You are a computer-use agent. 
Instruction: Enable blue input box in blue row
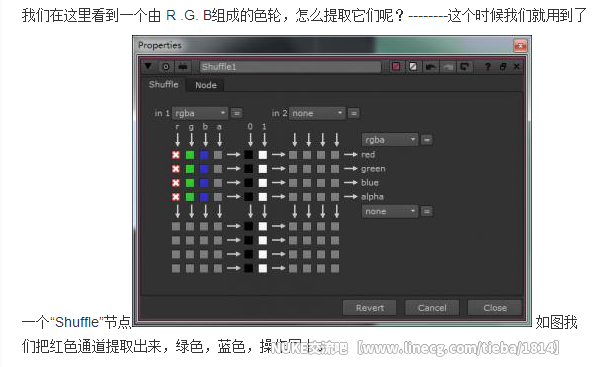(x=204, y=183)
